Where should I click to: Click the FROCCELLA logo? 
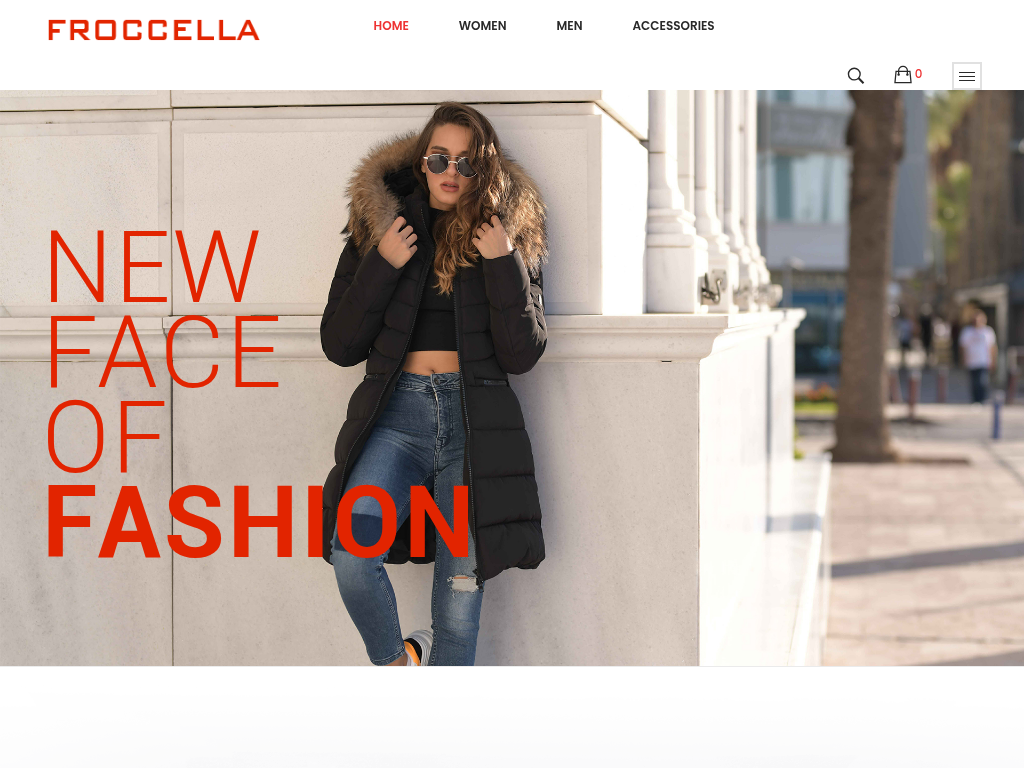154,30
